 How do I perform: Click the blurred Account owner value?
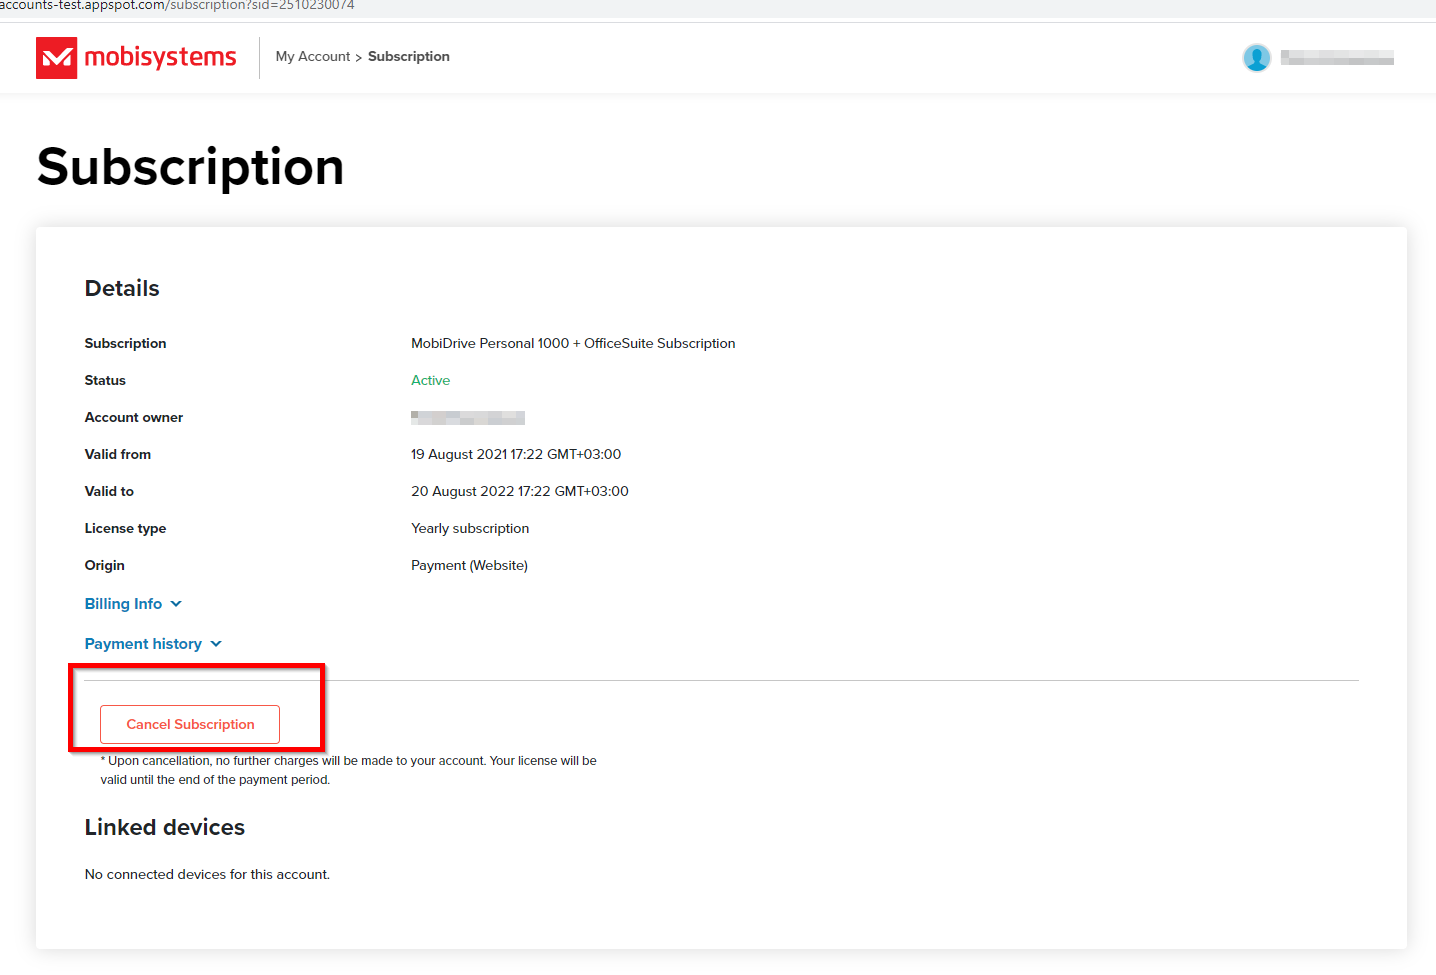click(x=468, y=417)
